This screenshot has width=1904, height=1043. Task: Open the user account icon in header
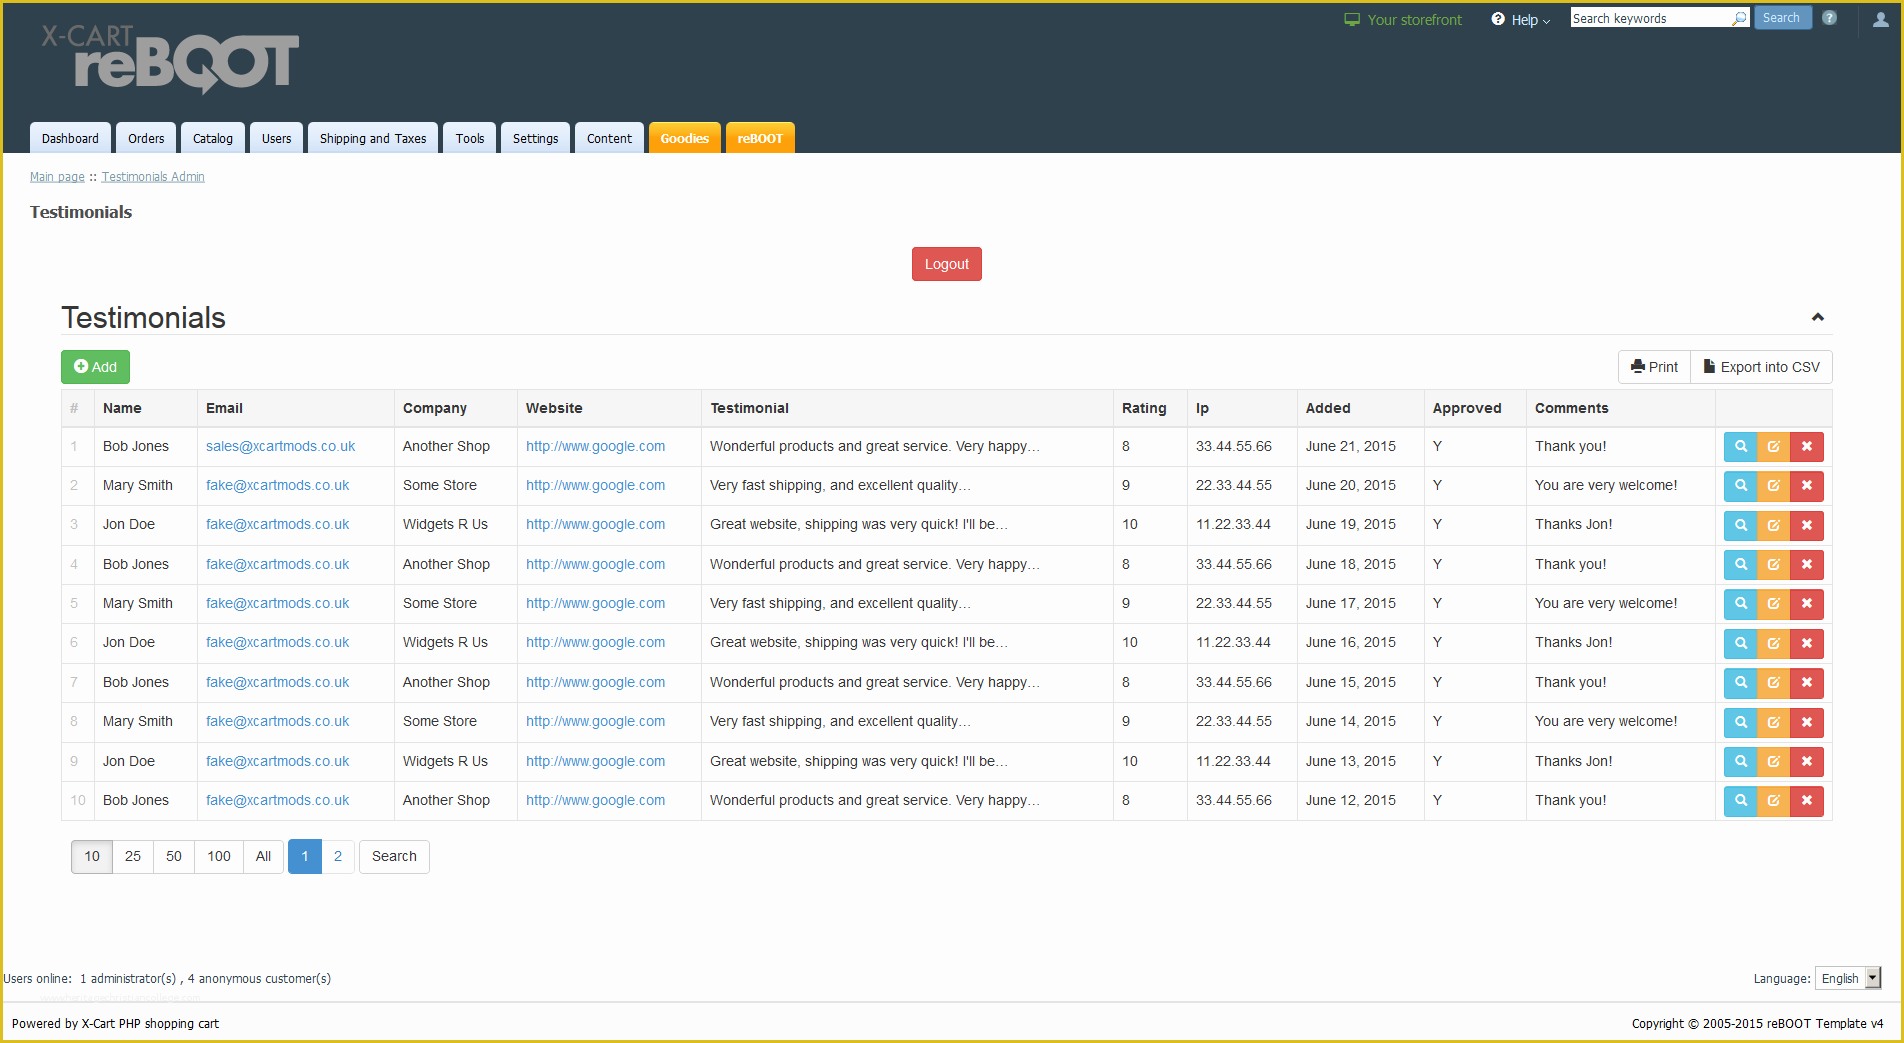click(x=1880, y=19)
